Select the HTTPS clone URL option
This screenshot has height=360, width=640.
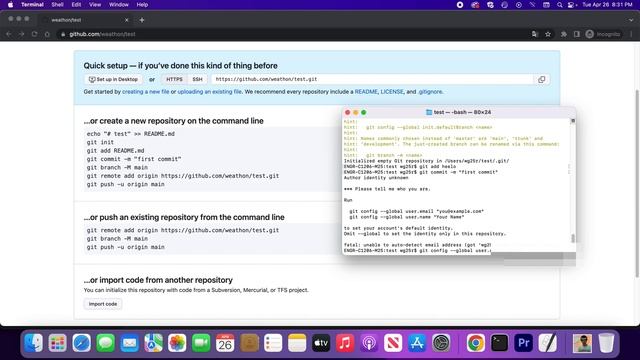tap(174, 80)
